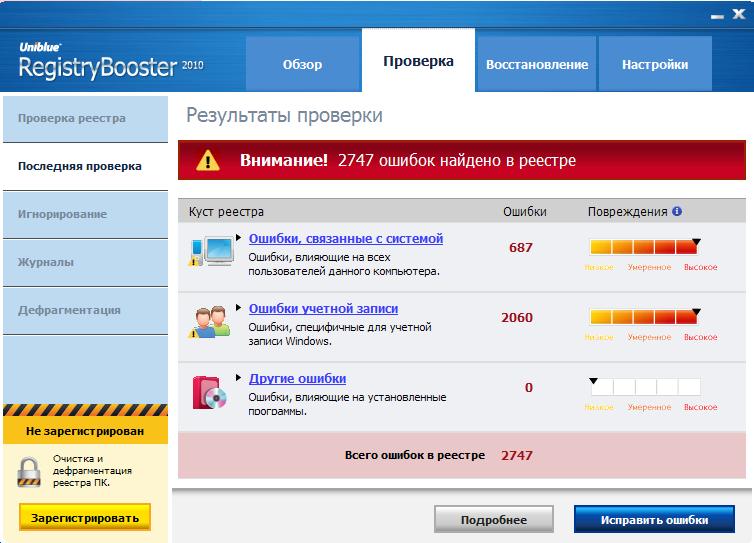Image resolution: width=754 pixels, height=543 pixels.
Task: Click the yellow warning triangle icon
Action: pyautogui.click(x=207, y=160)
